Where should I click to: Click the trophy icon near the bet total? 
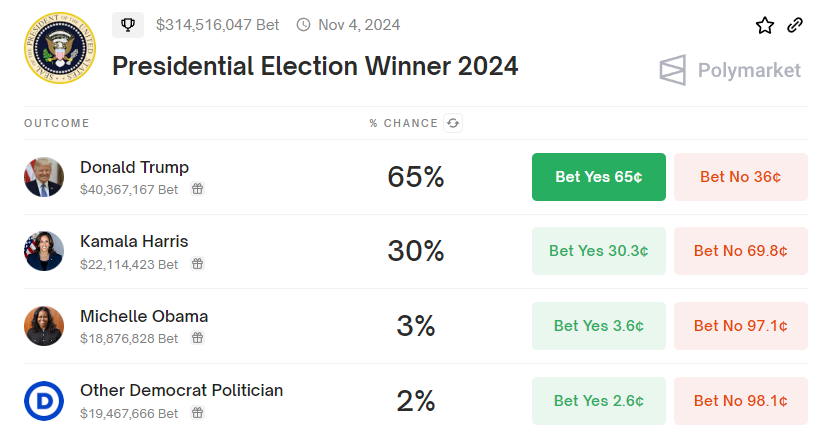(128, 24)
